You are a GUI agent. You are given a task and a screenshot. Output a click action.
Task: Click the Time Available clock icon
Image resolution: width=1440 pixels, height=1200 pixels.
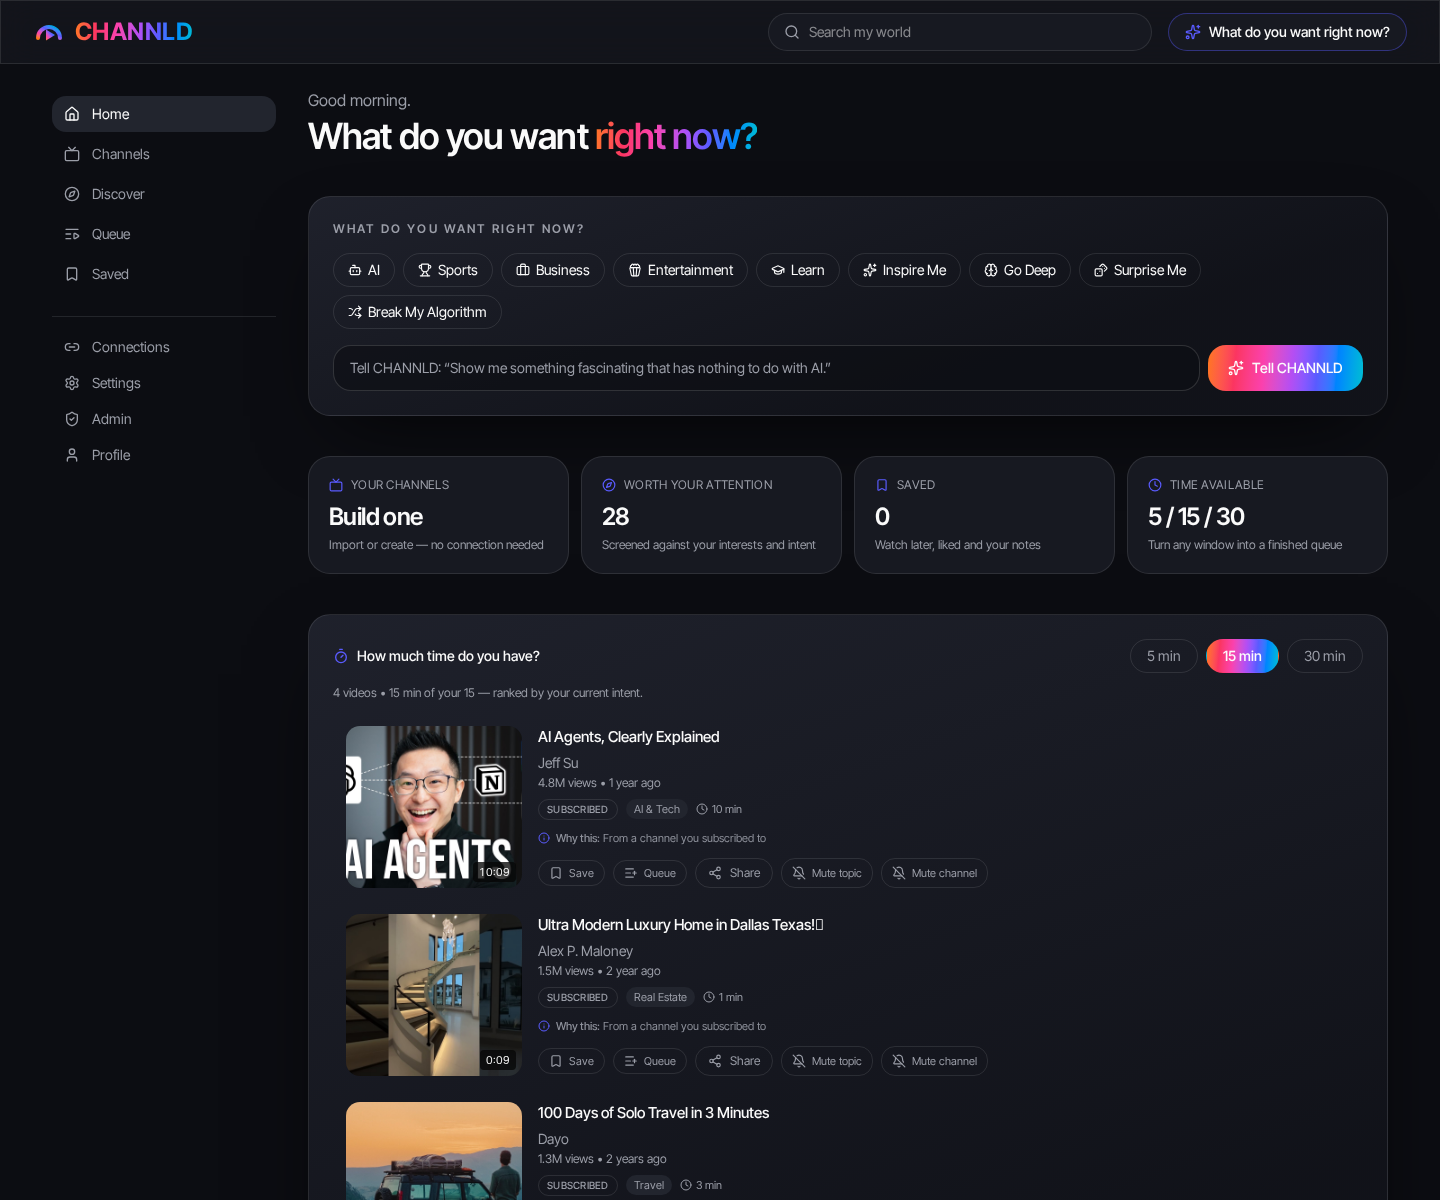pos(1155,485)
